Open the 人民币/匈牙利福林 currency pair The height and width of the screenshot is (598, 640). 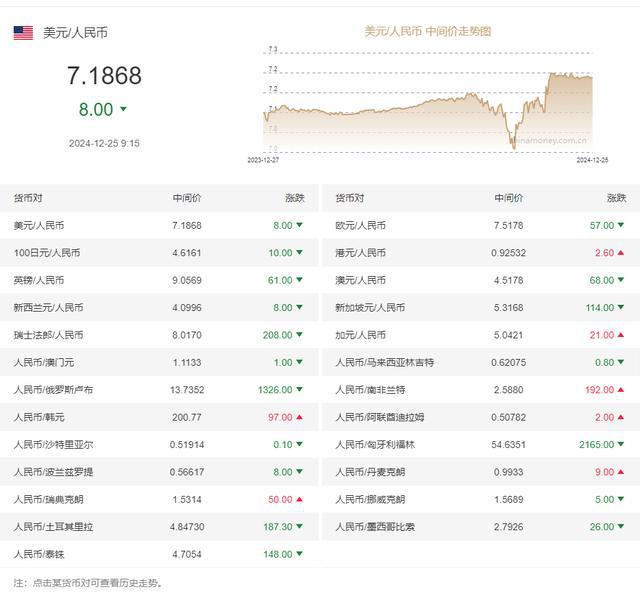375,445
